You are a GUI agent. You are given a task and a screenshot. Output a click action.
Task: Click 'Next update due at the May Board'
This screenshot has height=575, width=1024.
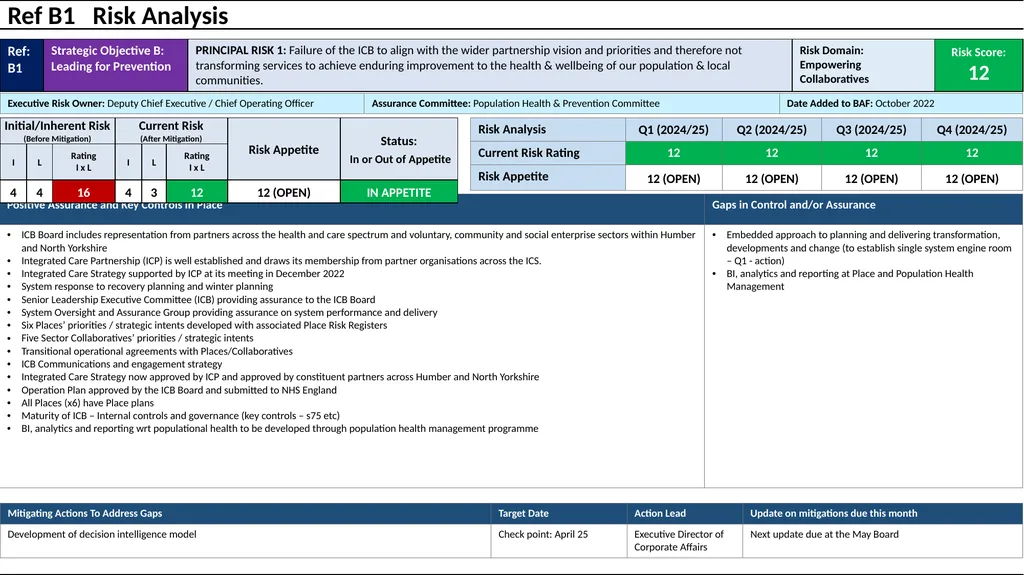[x=824, y=534]
